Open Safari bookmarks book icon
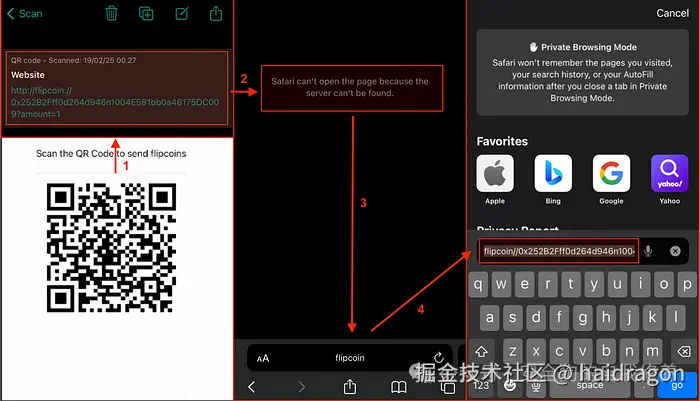700x401 pixels. [399, 387]
